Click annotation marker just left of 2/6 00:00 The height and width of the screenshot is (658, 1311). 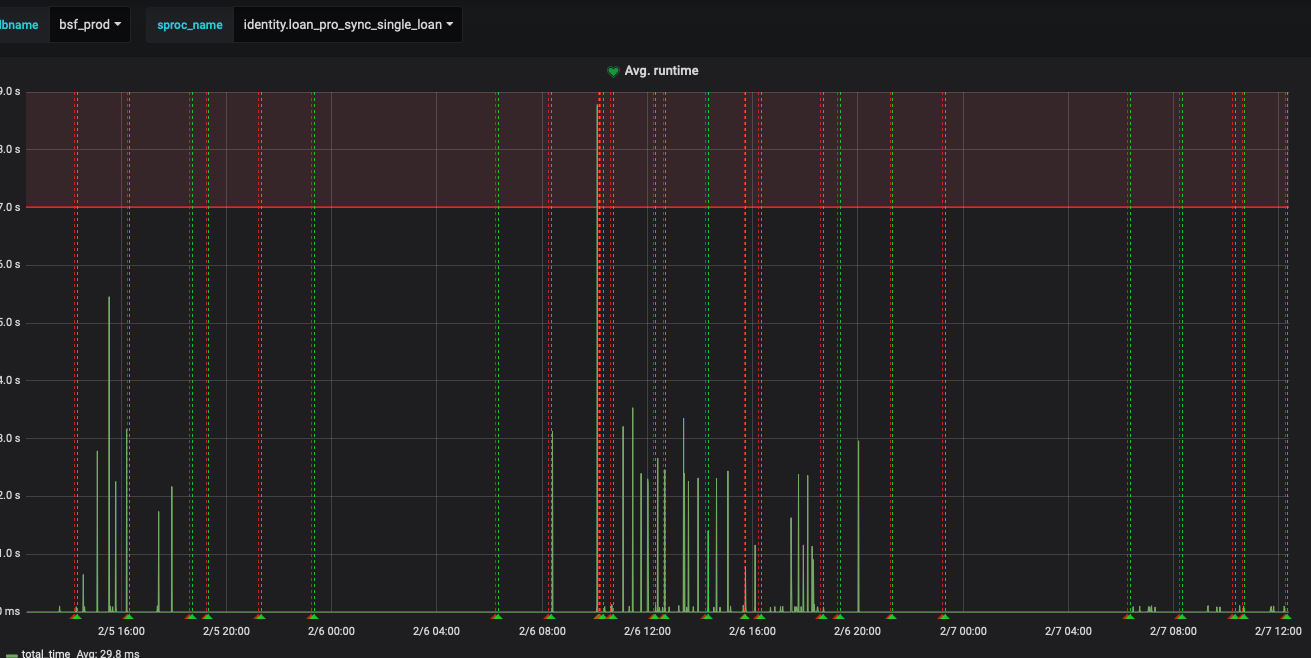[312, 617]
